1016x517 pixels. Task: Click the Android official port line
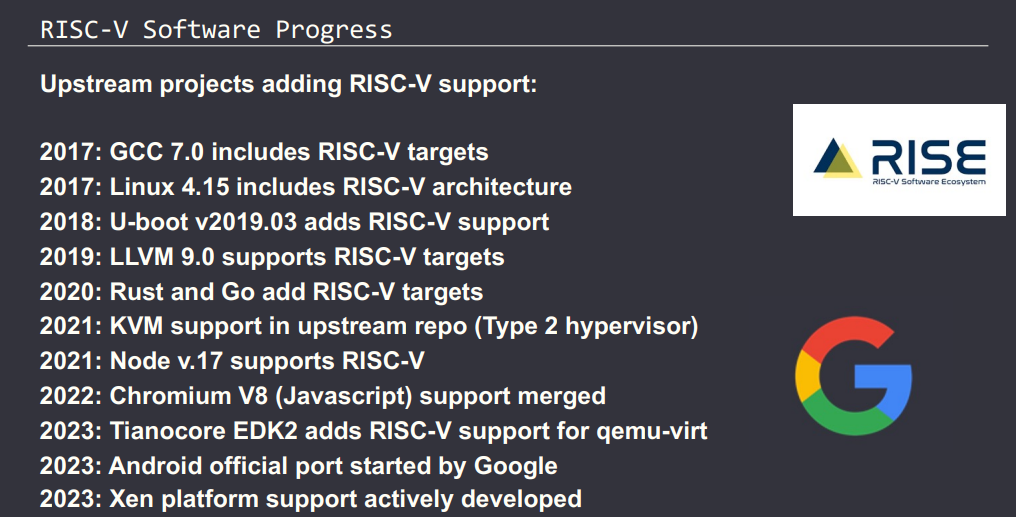click(298, 466)
